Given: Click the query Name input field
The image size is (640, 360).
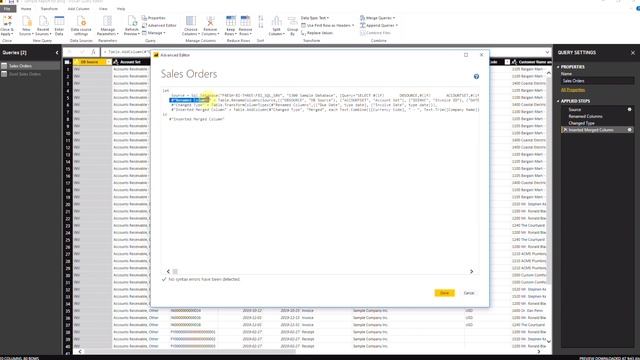Looking at the screenshot, I should coord(597,81).
